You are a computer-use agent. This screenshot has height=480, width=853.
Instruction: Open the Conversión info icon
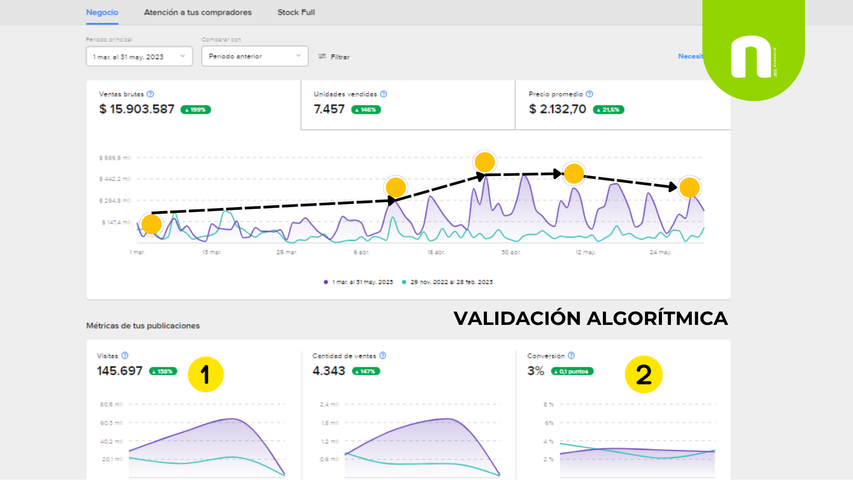coord(571,355)
